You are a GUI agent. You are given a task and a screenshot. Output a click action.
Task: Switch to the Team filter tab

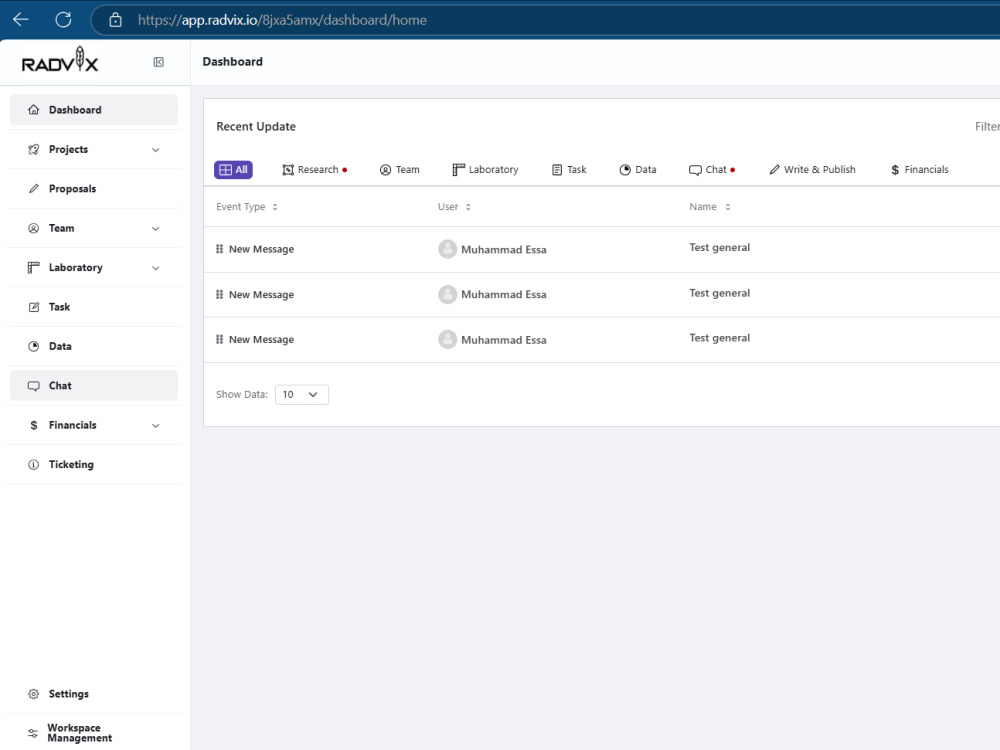pyautogui.click(x=400, y=170)
